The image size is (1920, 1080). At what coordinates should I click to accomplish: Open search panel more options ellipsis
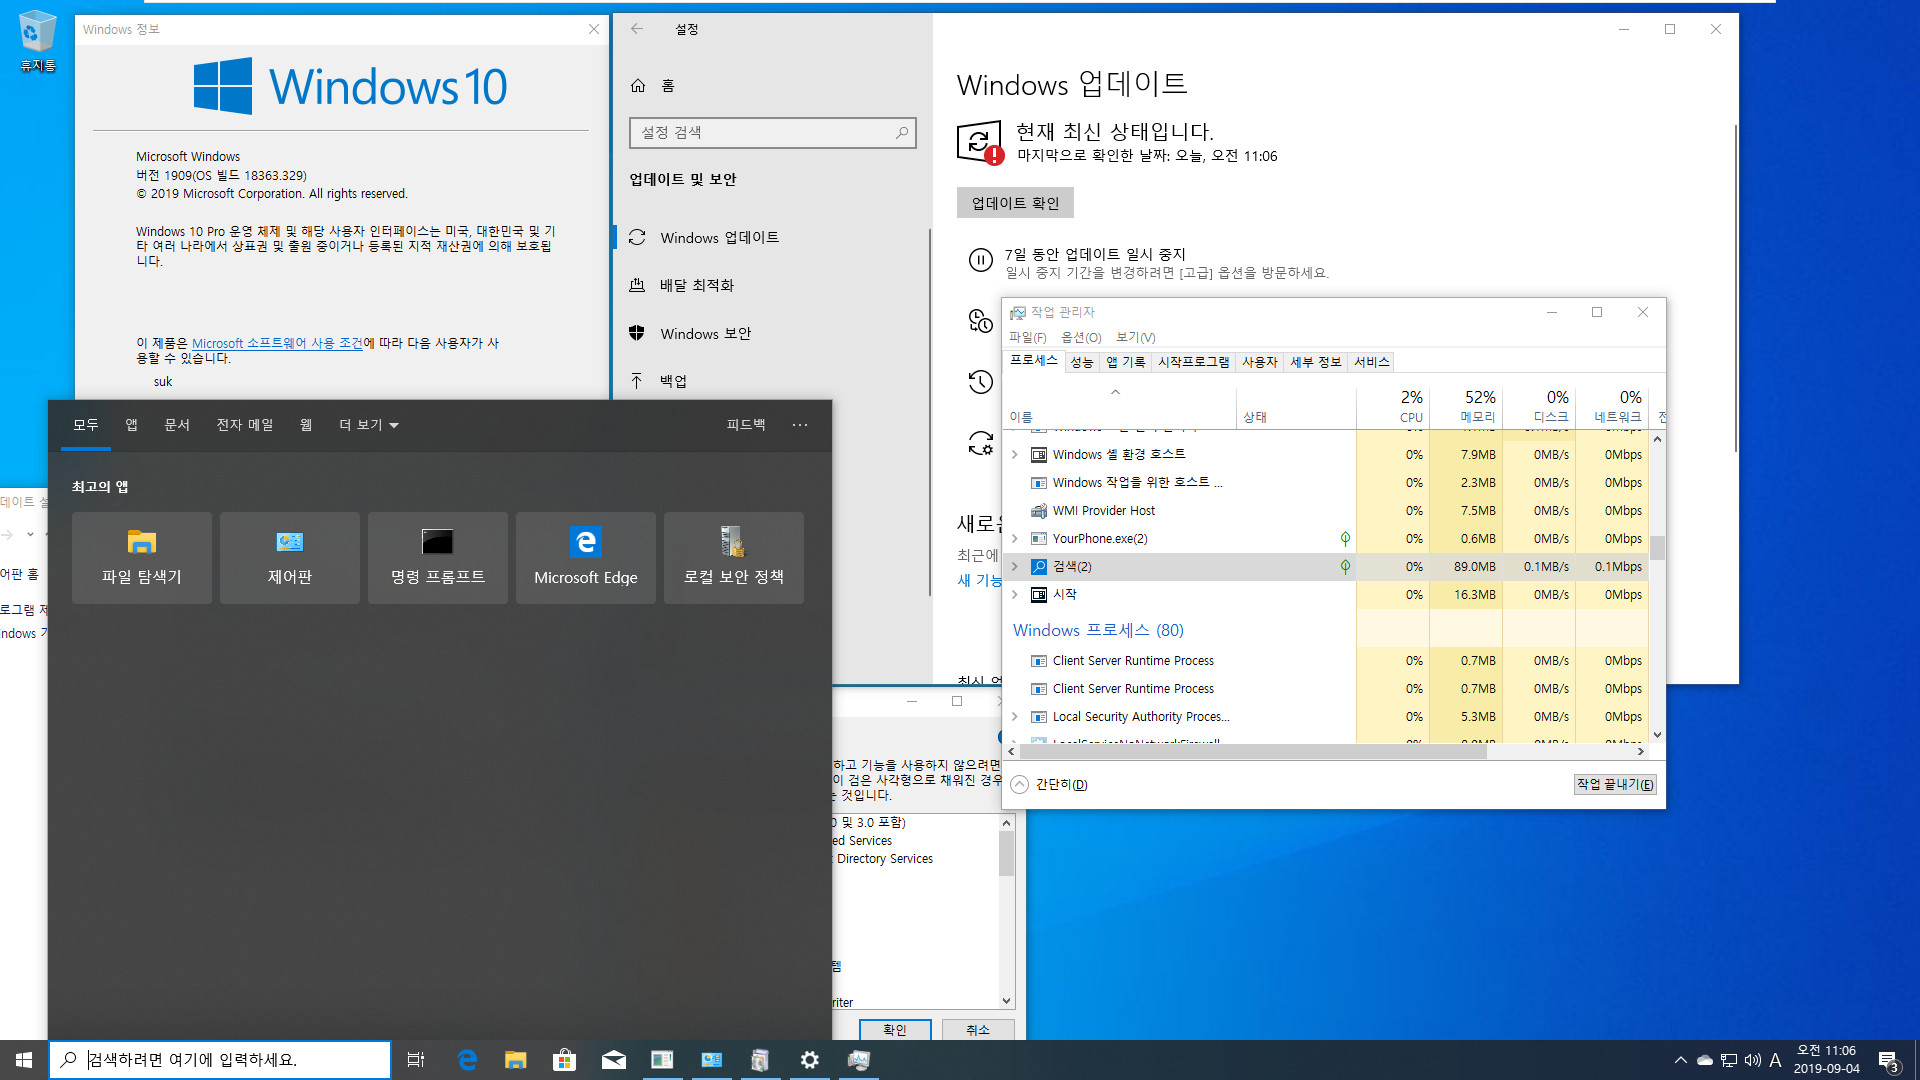(x=800, y=425)
